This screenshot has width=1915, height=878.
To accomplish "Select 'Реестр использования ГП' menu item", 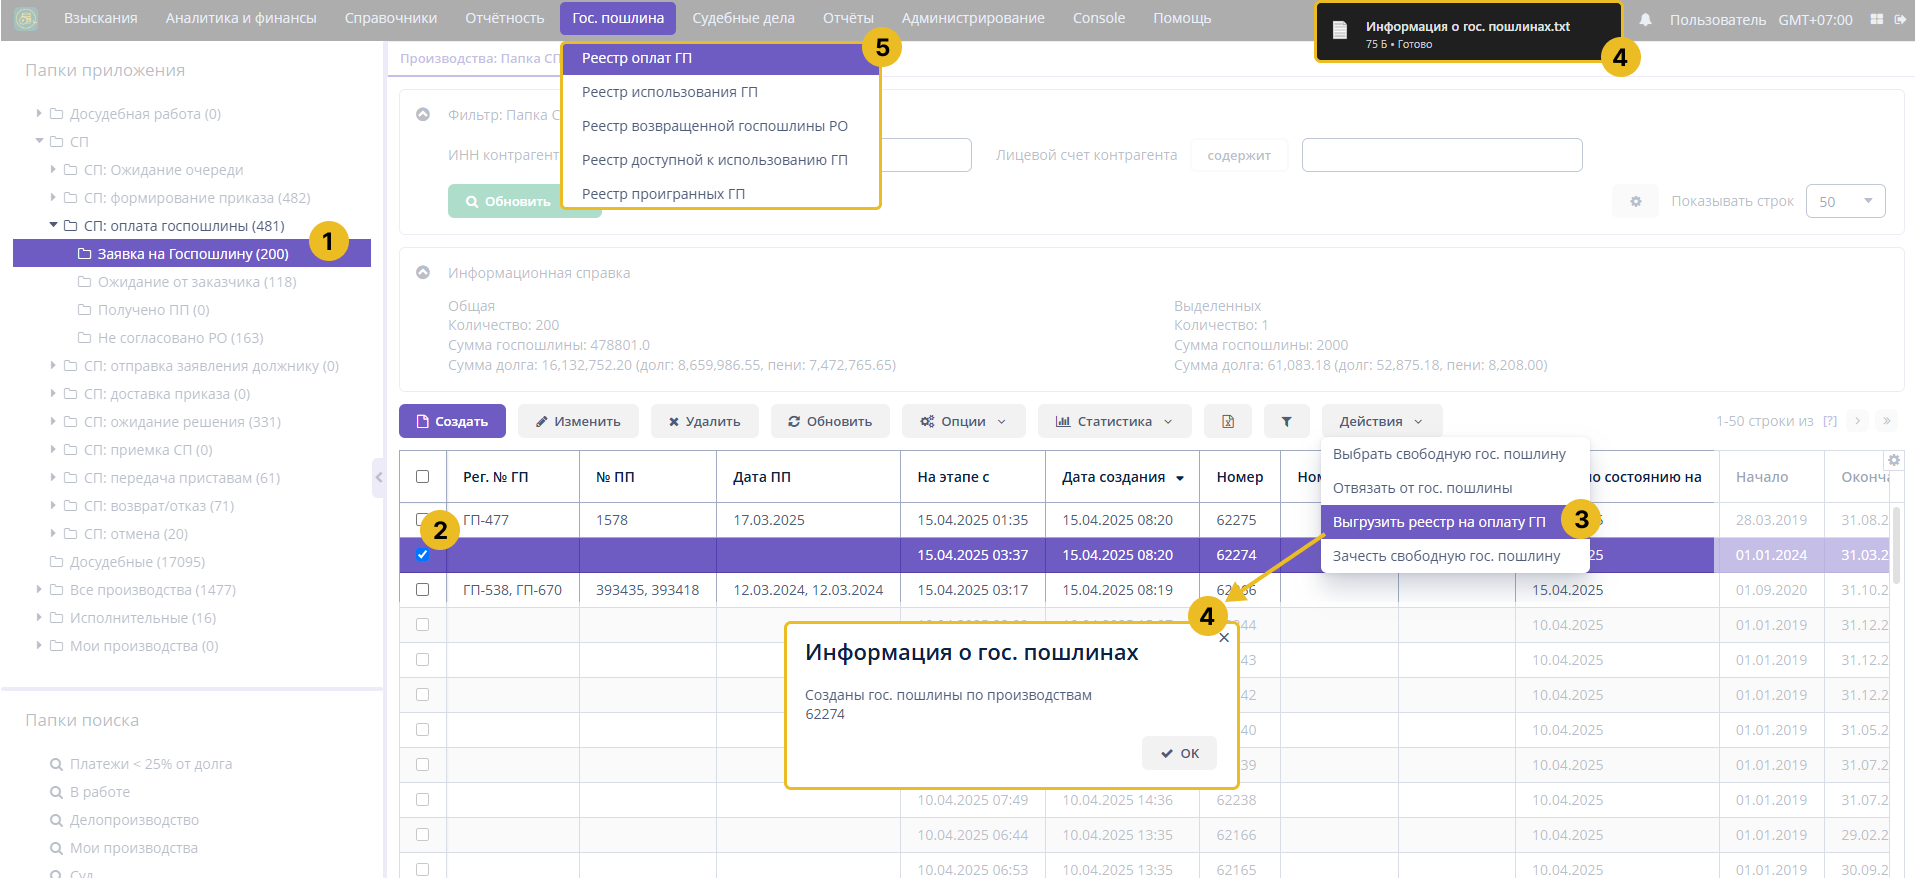I will 669,92.
